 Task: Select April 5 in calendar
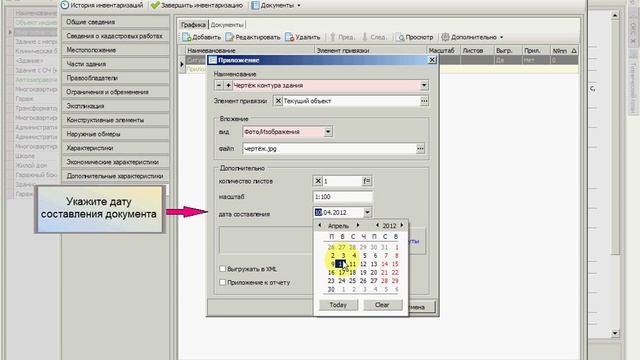364,256
